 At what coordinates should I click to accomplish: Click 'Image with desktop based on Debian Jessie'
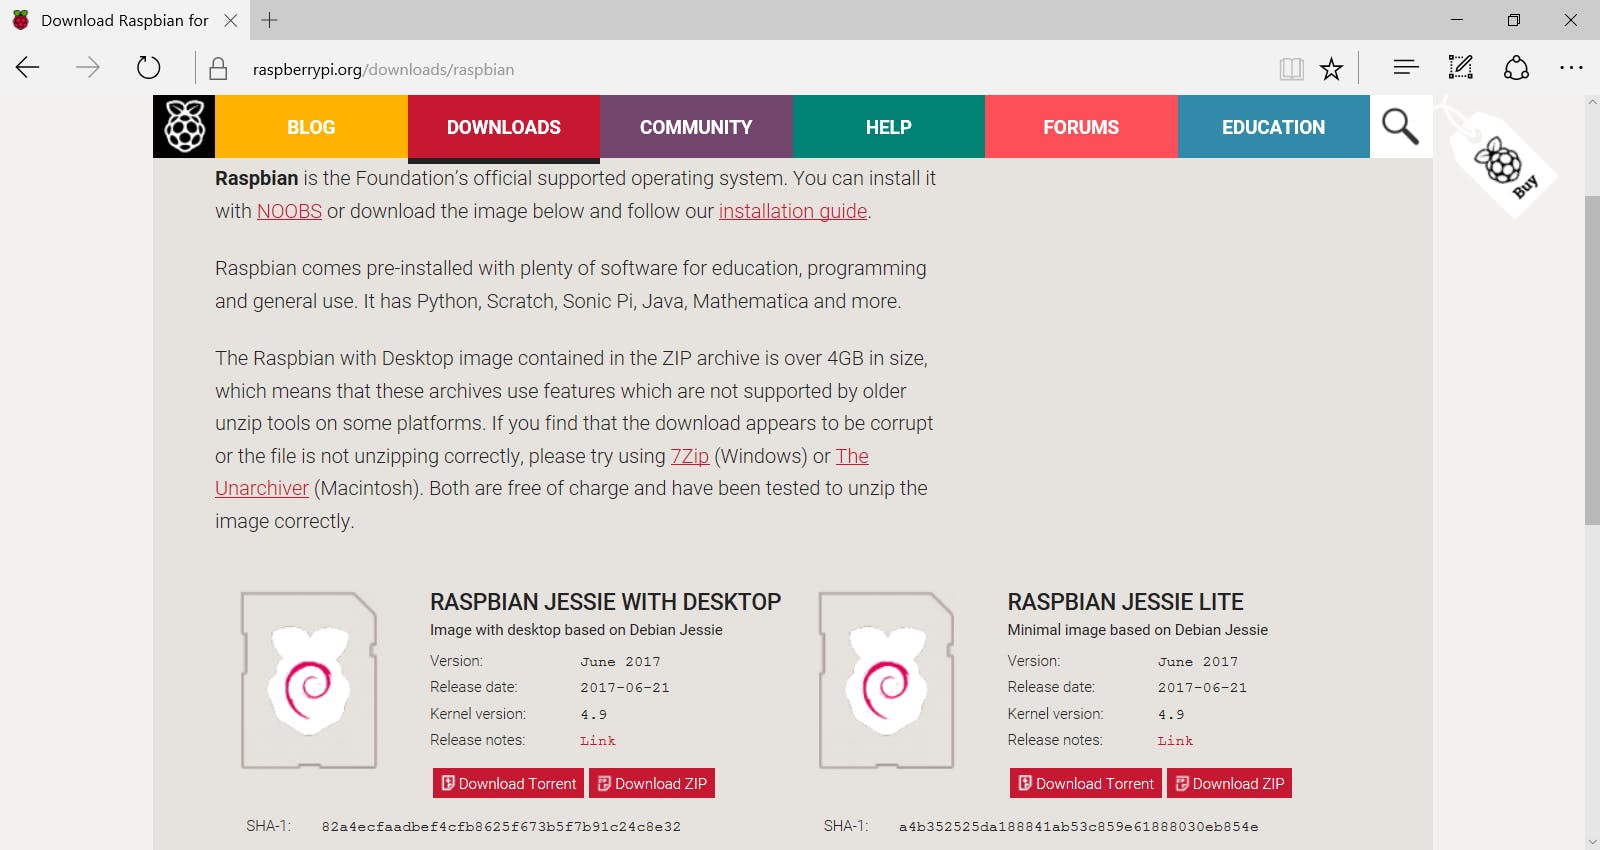[x=576, y=630]
